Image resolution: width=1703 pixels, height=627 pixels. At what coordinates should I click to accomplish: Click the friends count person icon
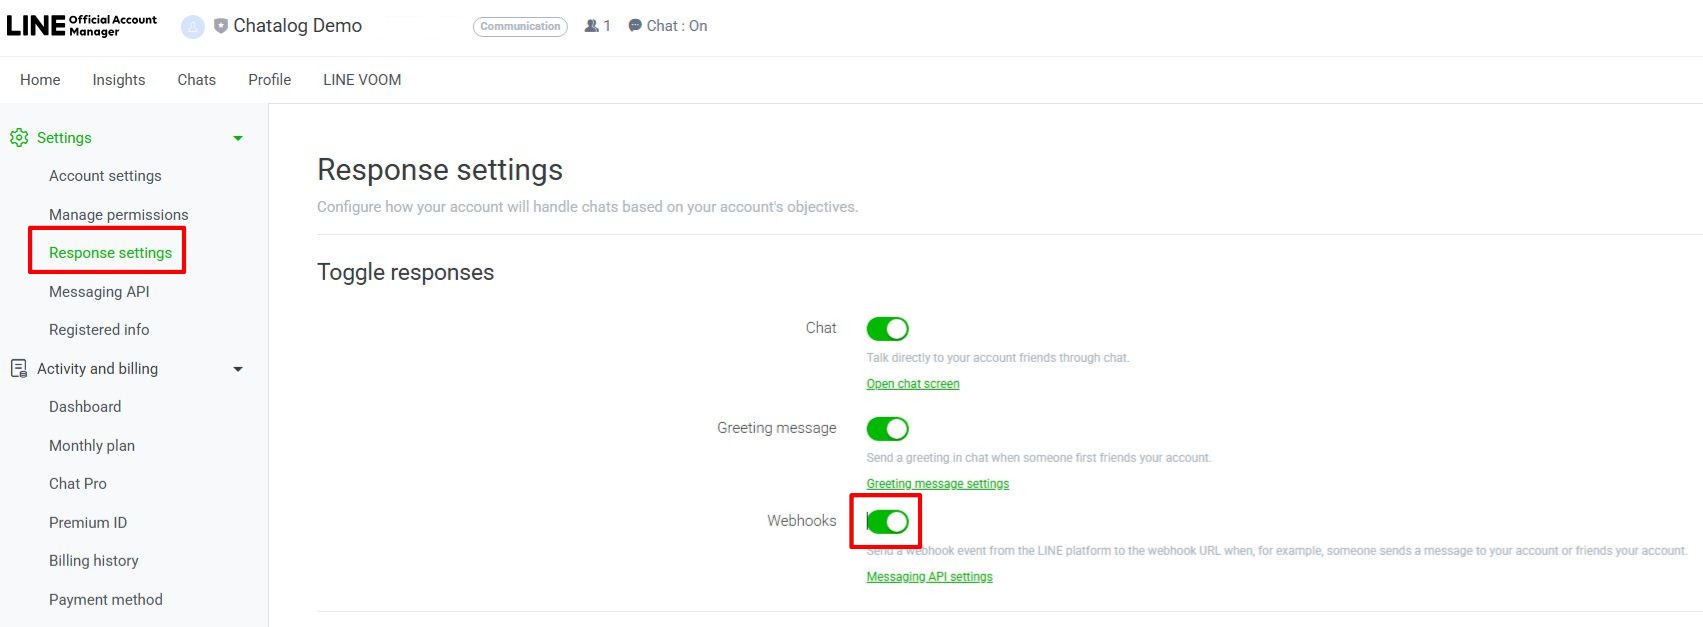(x=592, y=26)
